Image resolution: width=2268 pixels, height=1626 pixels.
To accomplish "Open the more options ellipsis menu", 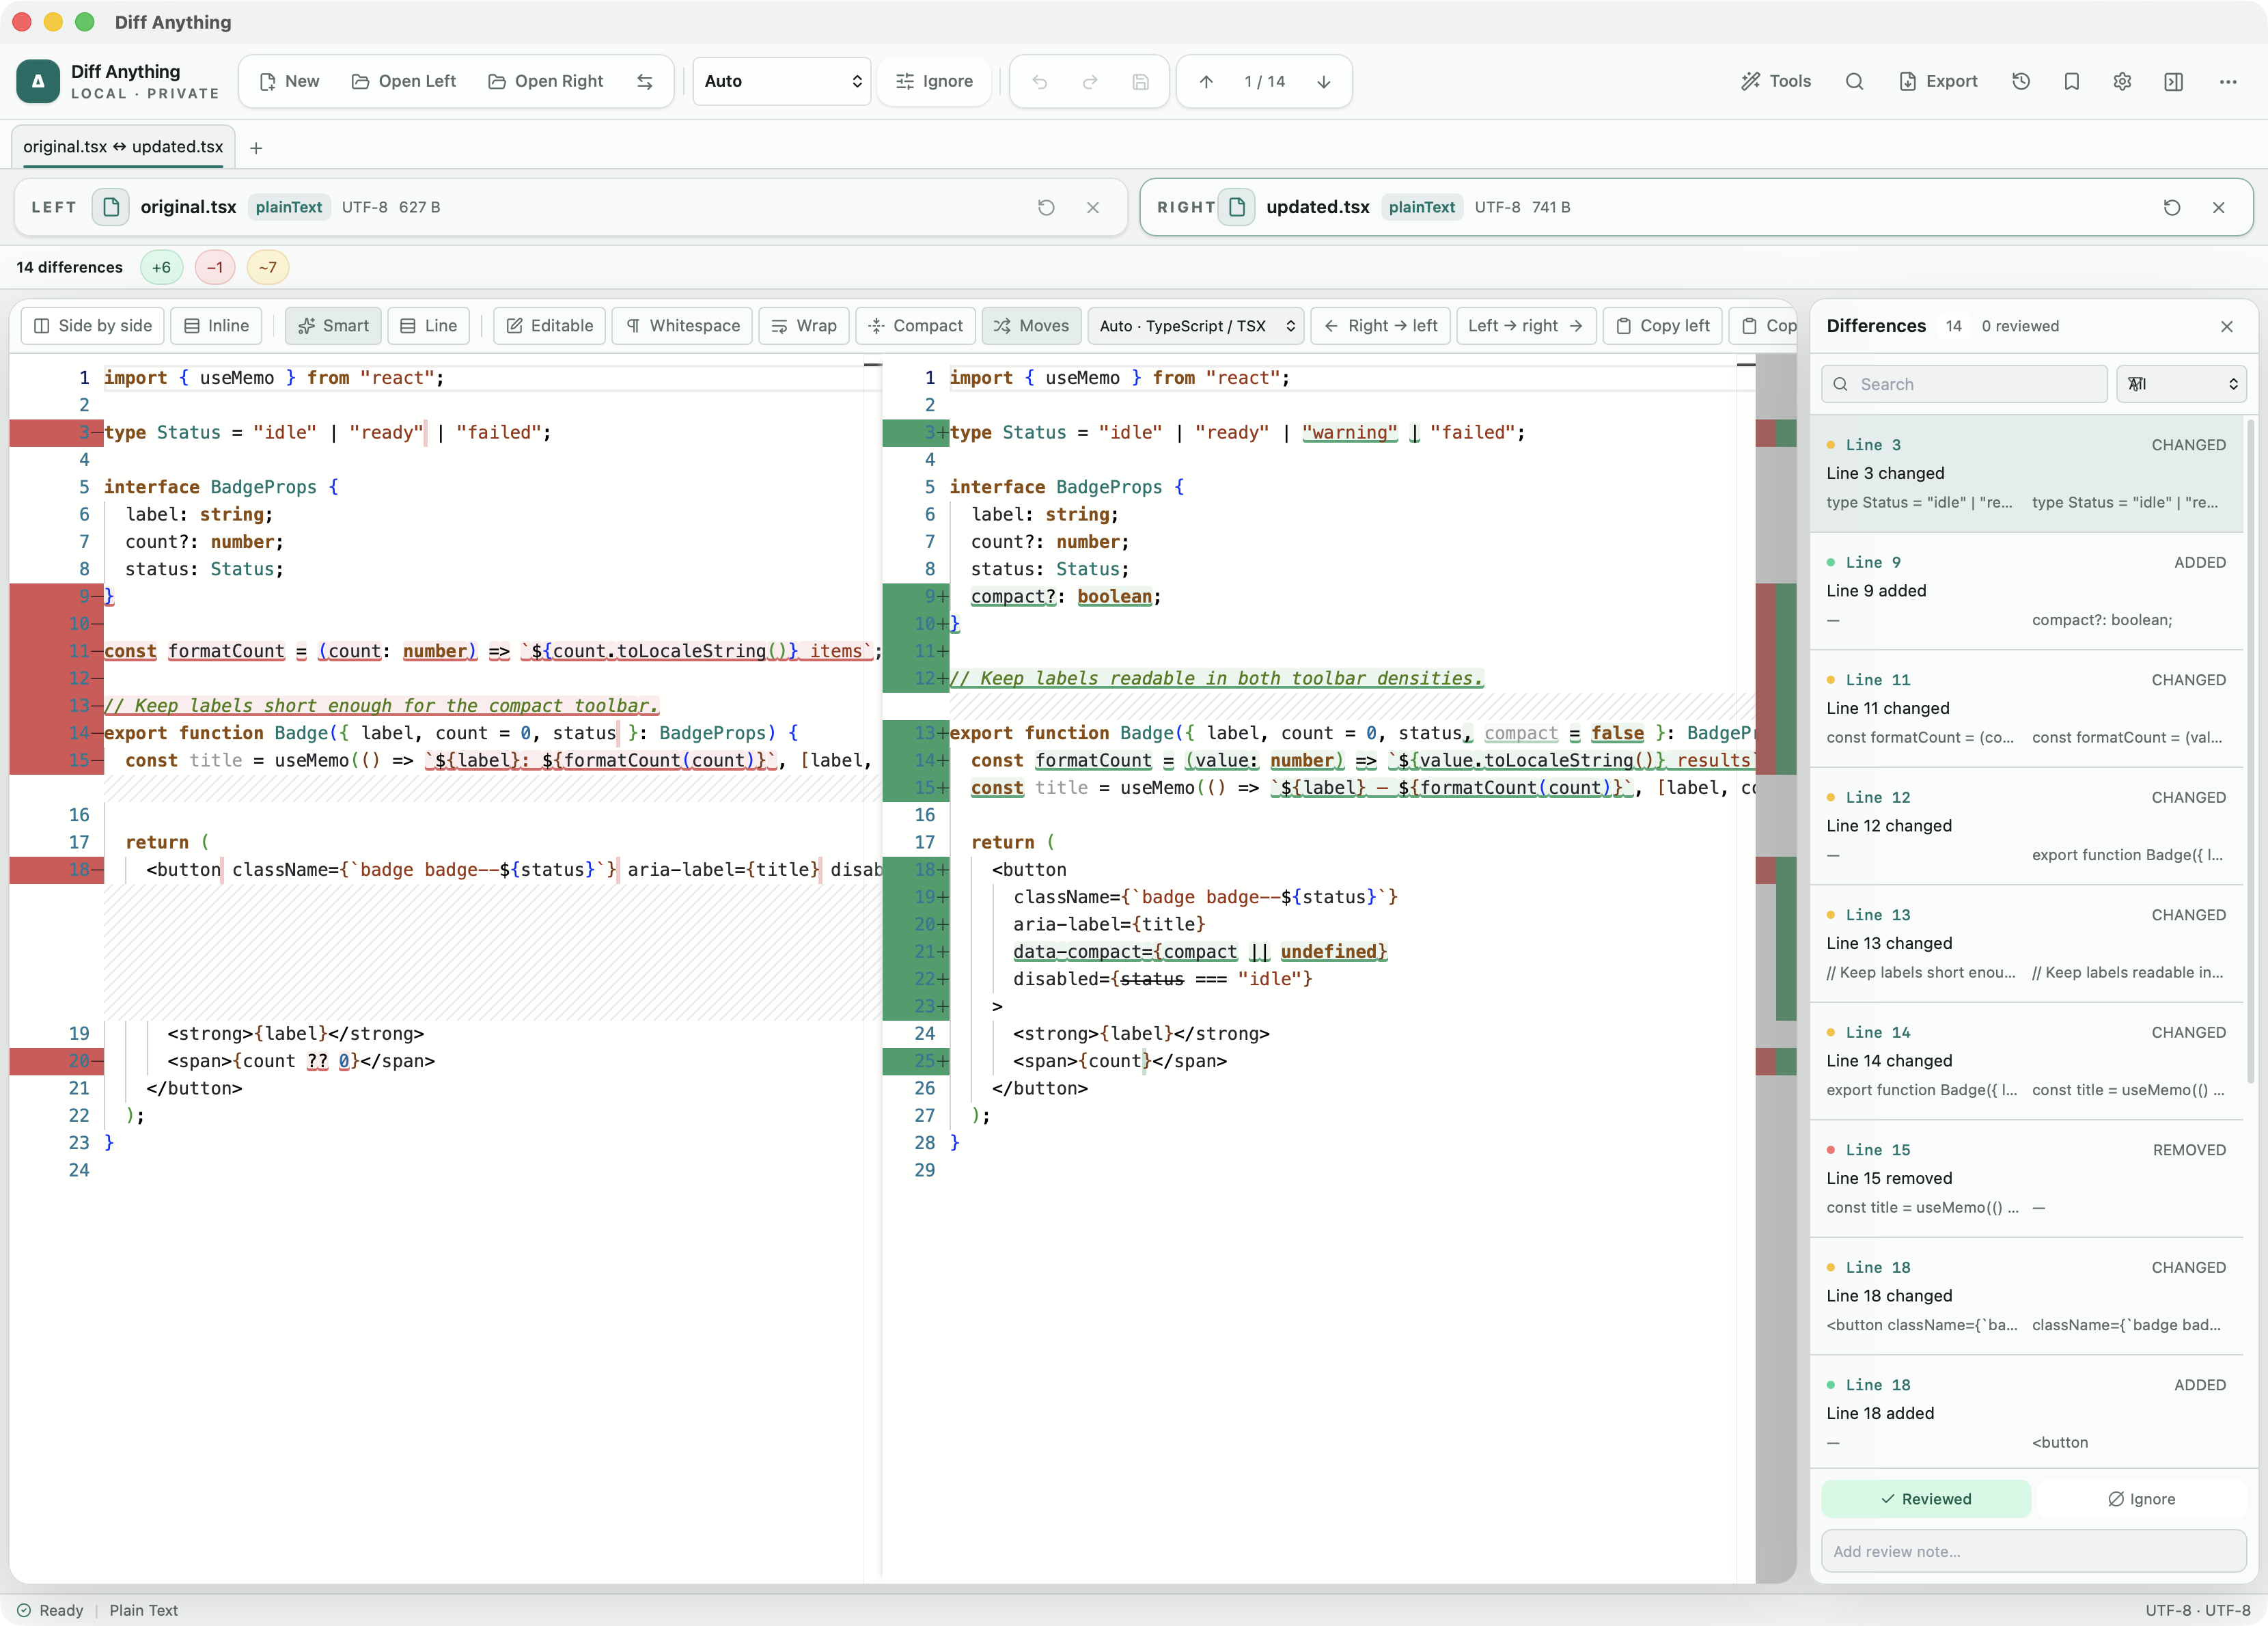I will coord(2228,81).
